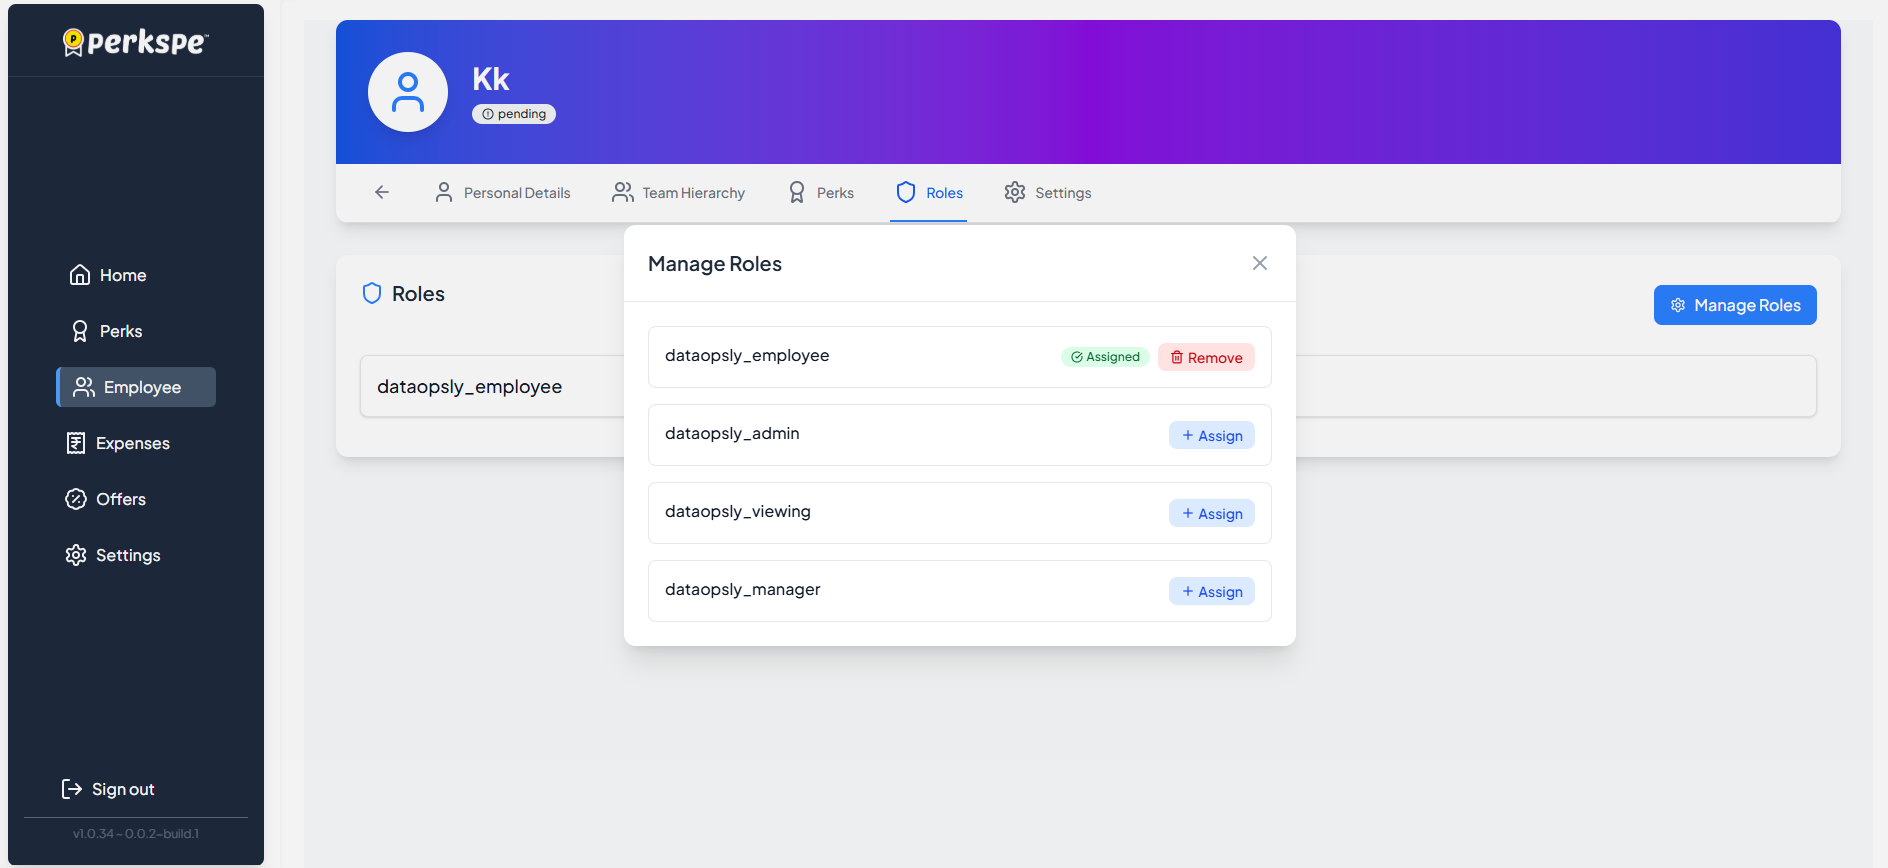Switch to the Personal Details tab

pos(503,193)
